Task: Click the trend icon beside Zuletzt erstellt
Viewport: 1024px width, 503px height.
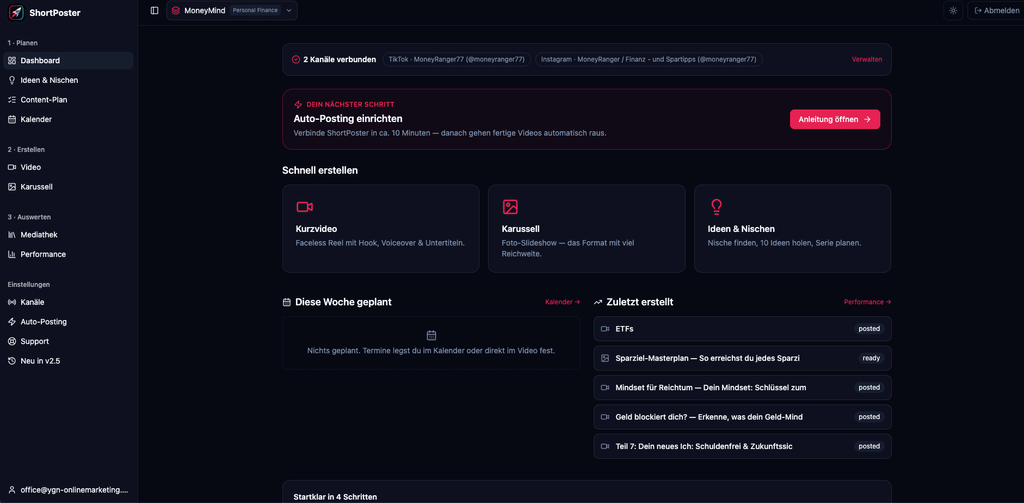Action: coord(598,302)
